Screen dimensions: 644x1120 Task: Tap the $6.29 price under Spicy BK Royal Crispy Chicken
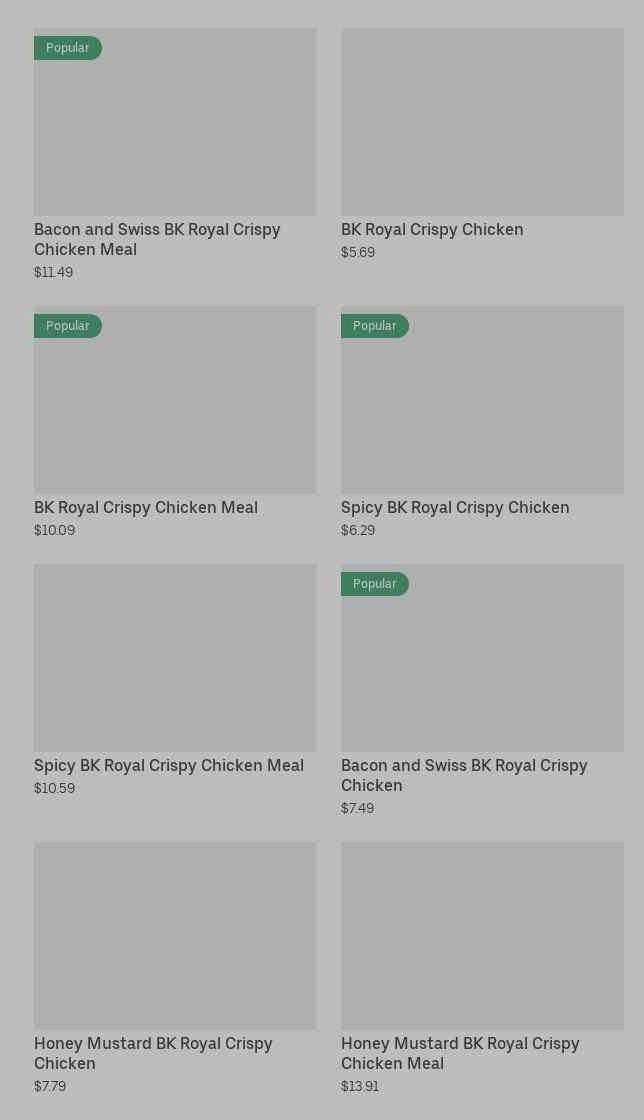click(x=358, y=530)
